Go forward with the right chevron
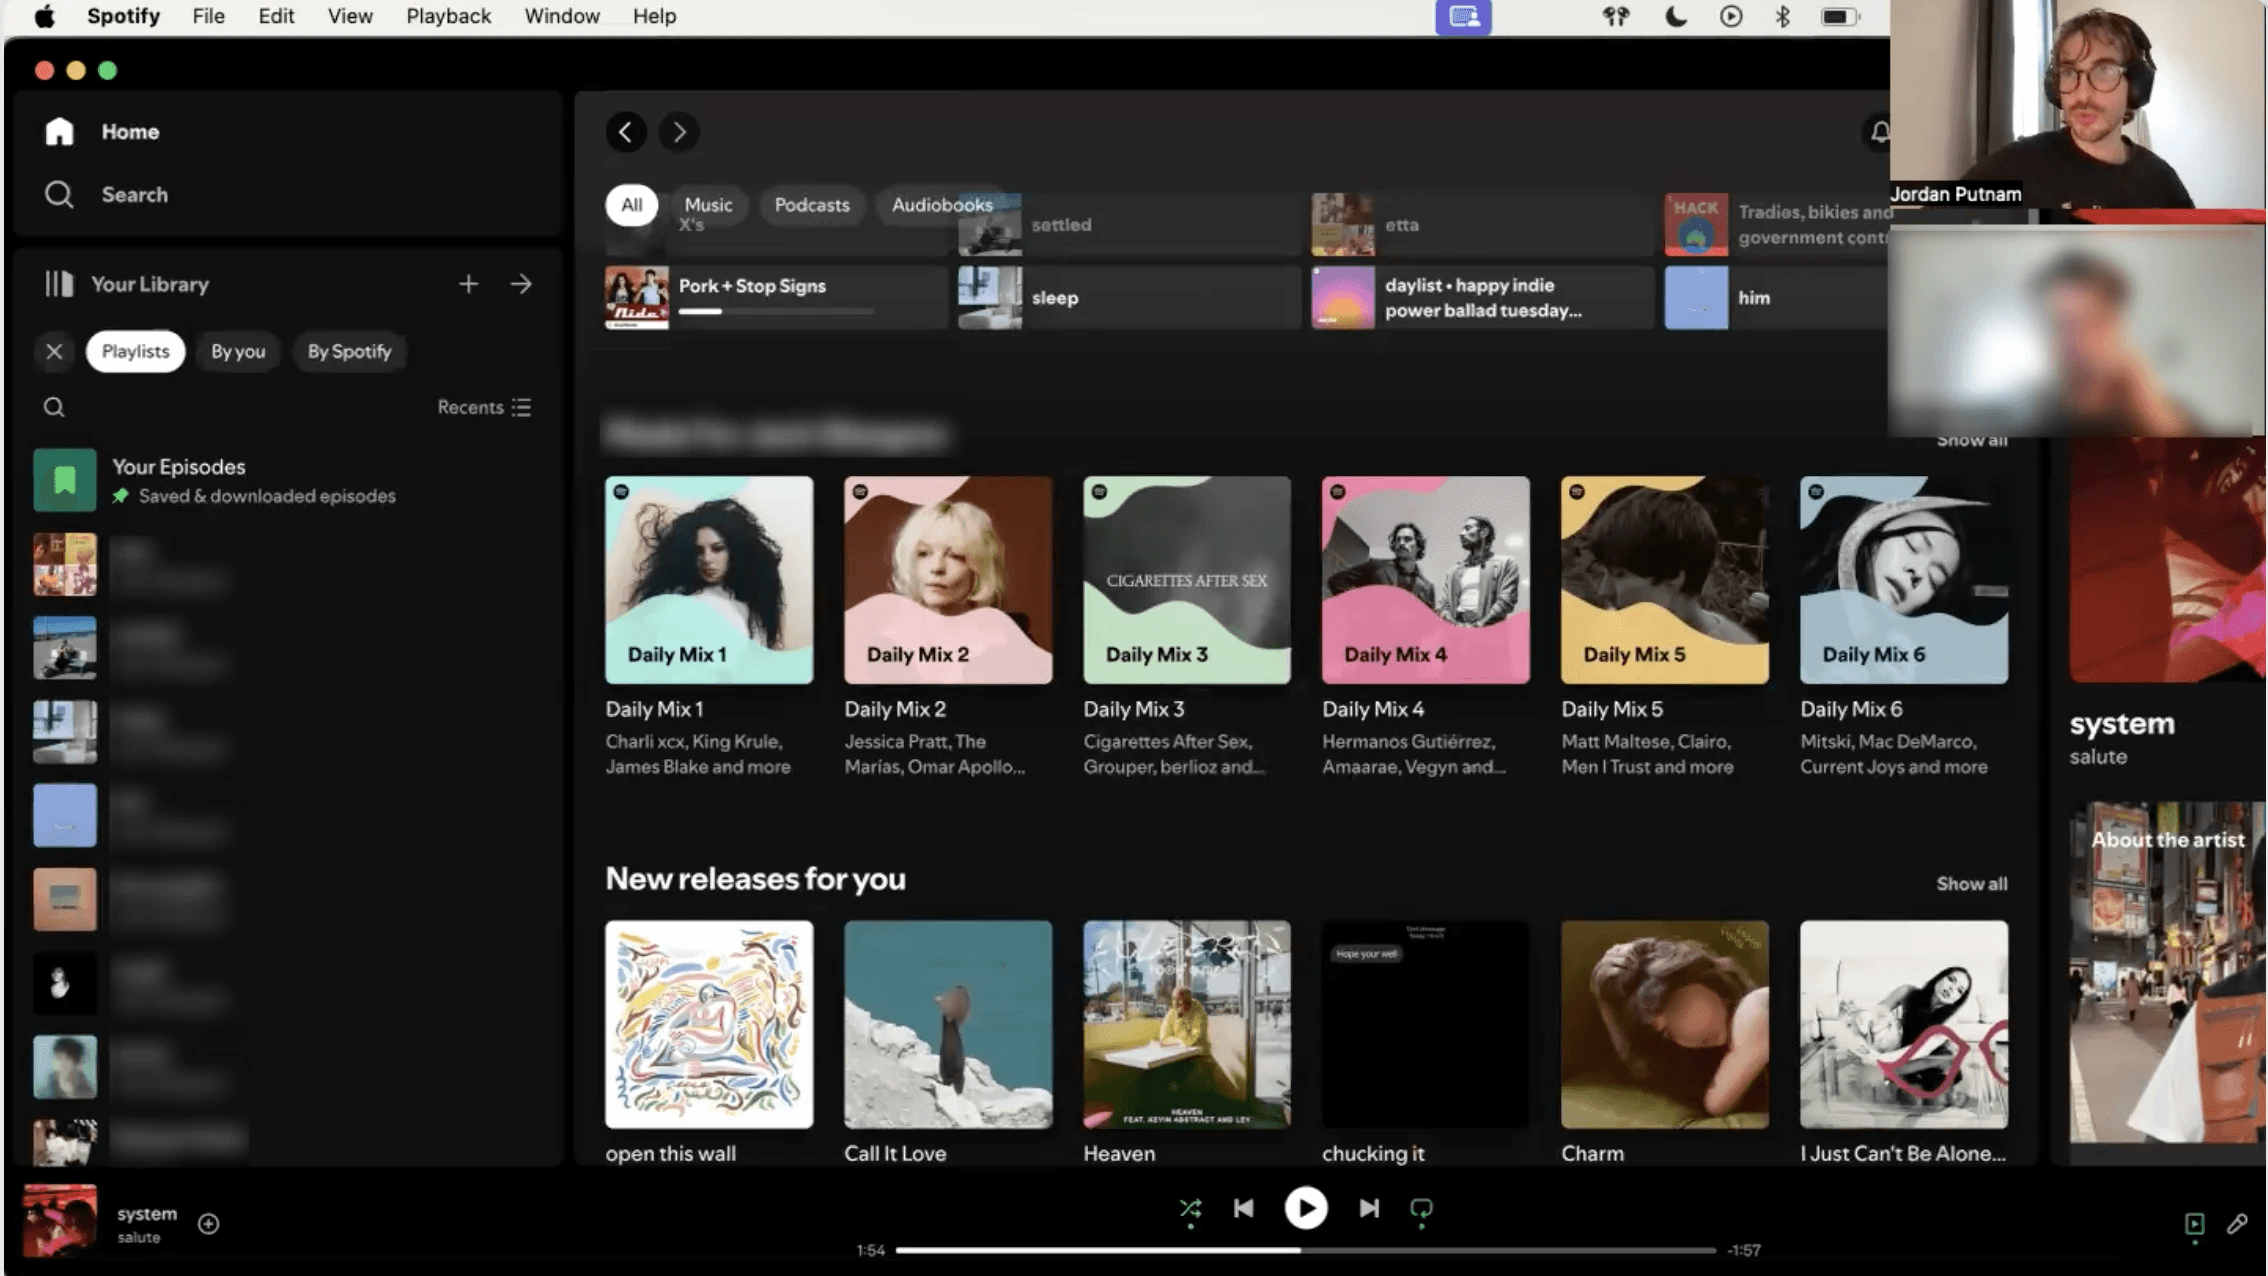2268x1276 pixels. [x=679, y=132]
